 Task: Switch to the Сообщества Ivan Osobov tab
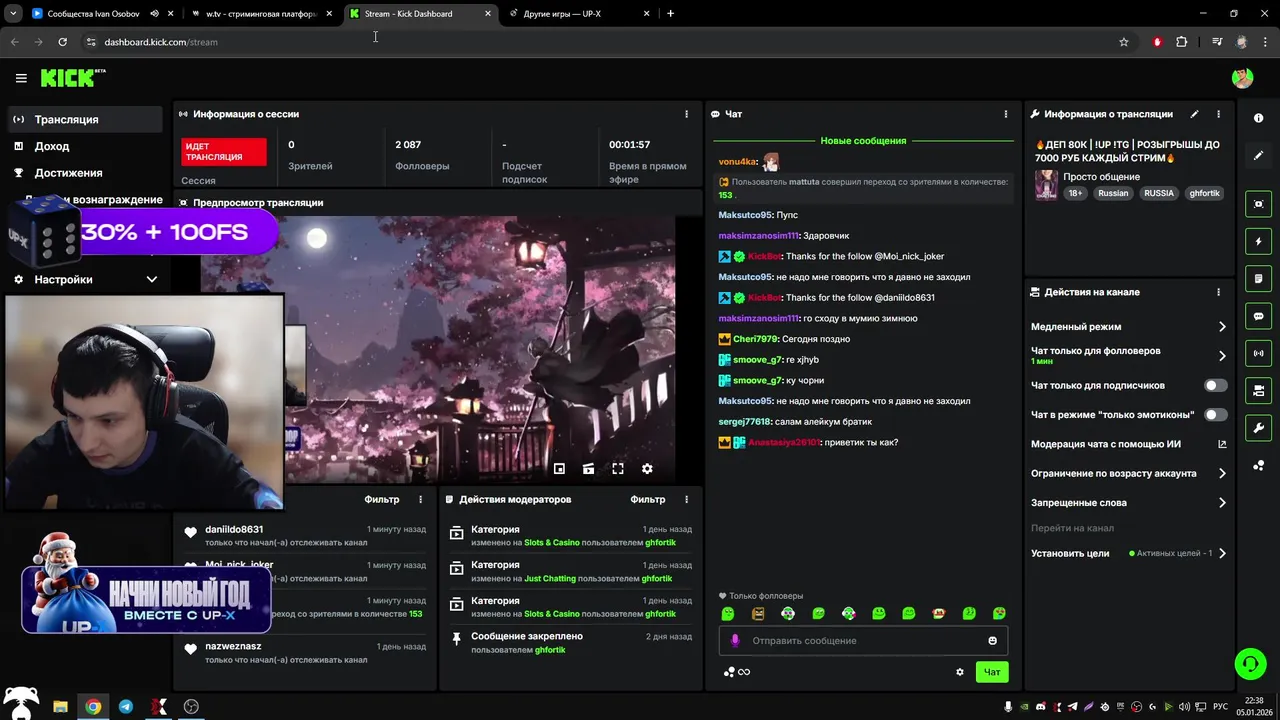(103, 14)
